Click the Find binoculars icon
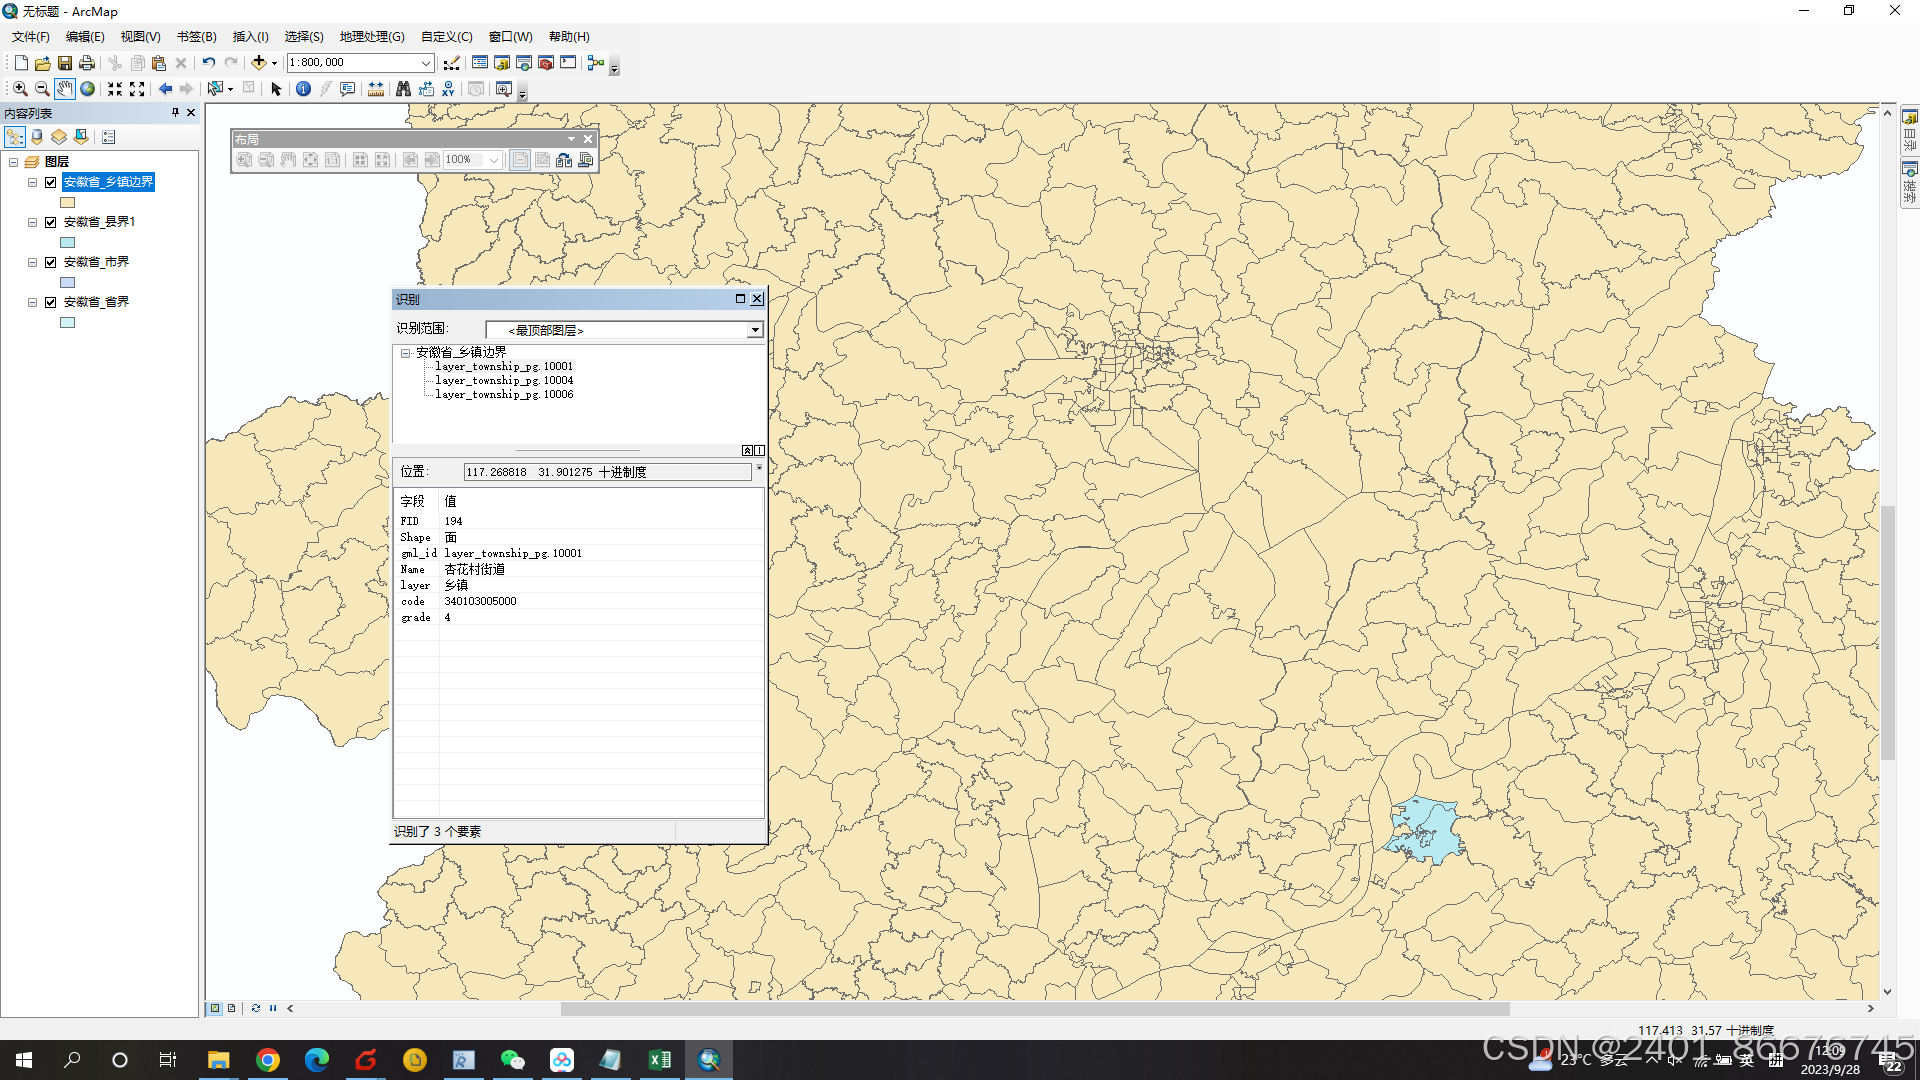 pyautogui.click(x=403, y=89)
